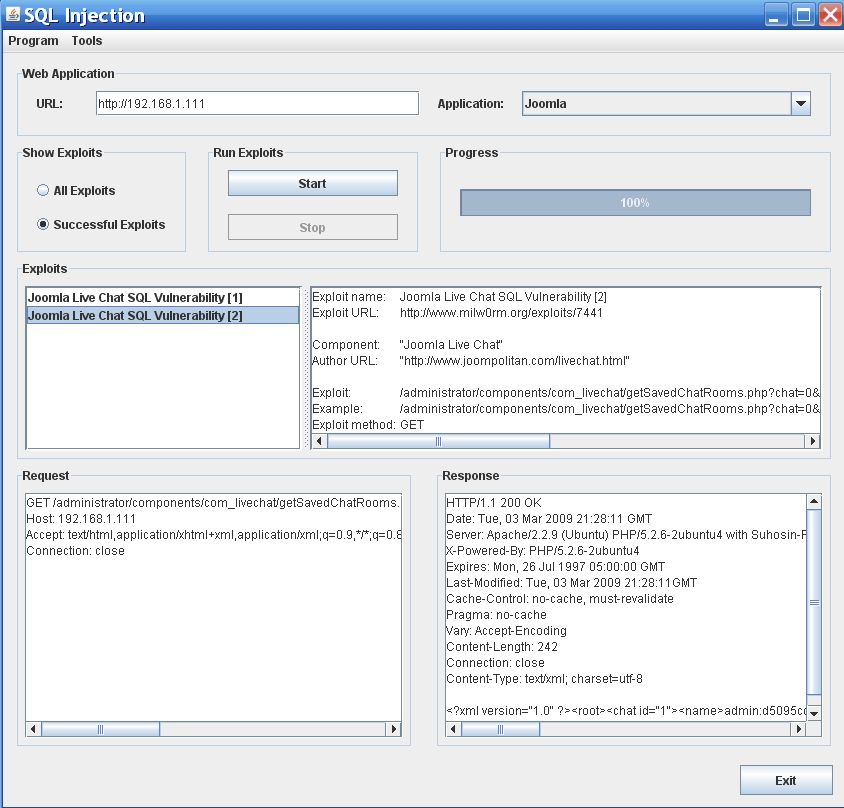844x808 pixels.
Task: Click the Content-Type: text/xml response line
Action: pyautogui.click(x=544, y=679)
